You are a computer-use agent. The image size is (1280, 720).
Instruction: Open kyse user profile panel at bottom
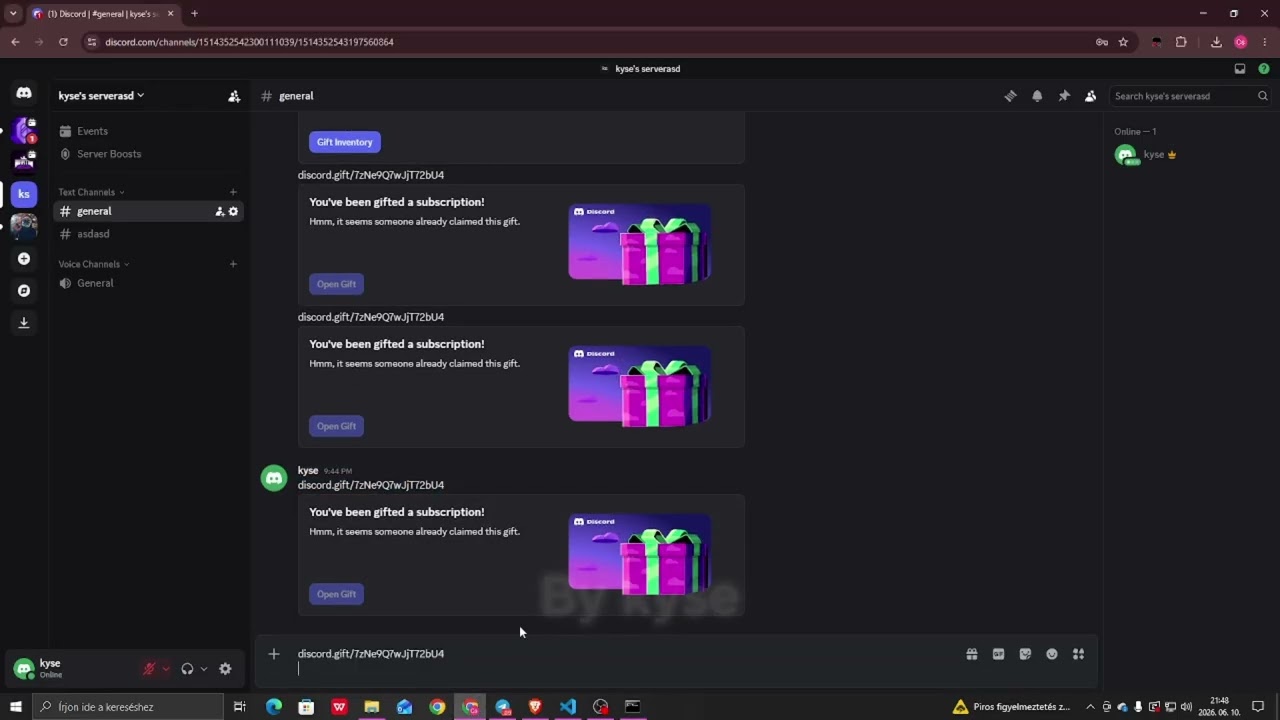coord(70,669)
